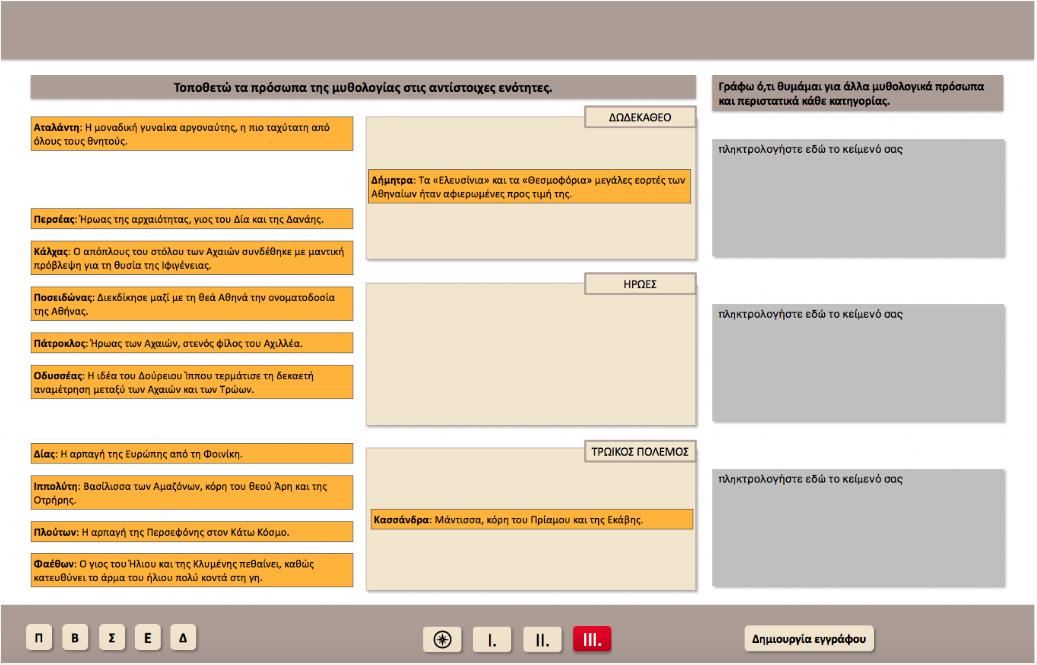Image resolution: width=1037 pixels, height=665 pixels.
Task: Click the Κασσάνδρα card in ΤΡΩΙΚΟΣ ΠΟΛΕΜΟΣ box
Action: coord(532,520)
